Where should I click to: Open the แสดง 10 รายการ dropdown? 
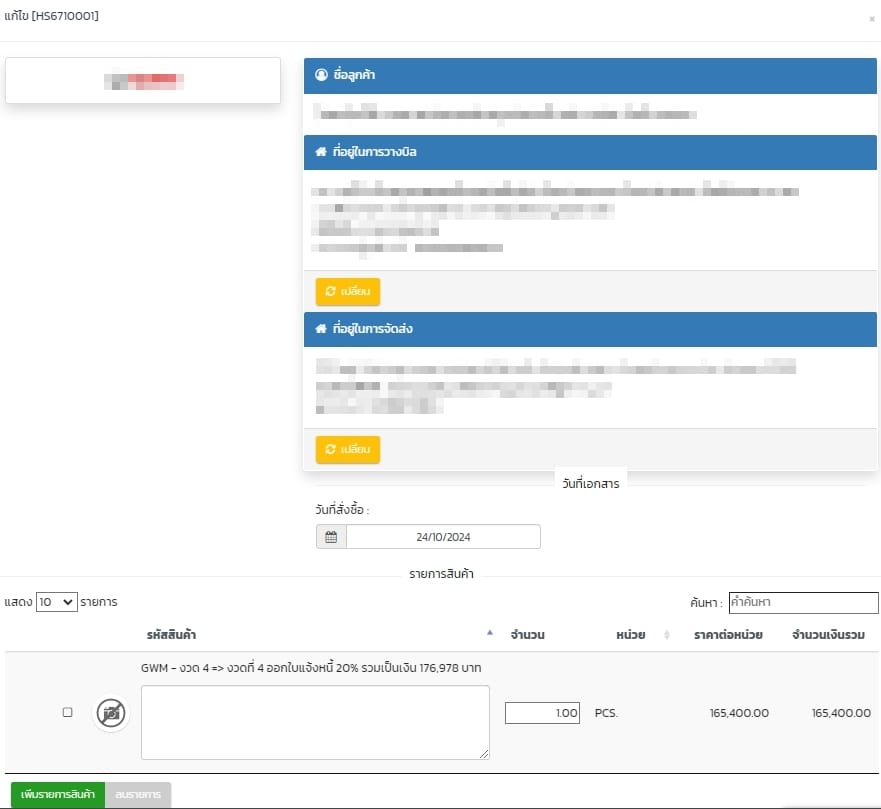tap(56, 602)
